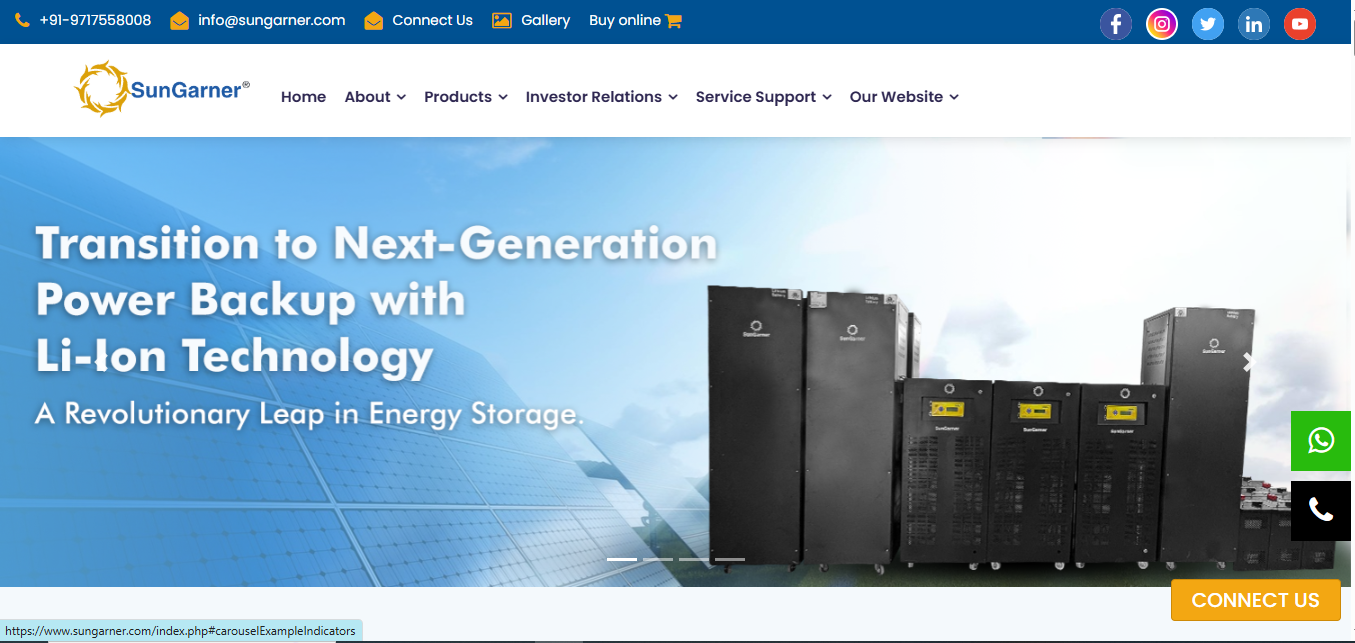1355x643 pixels.
Task: Open the Facebook social icon
Action: [1115, 23]
